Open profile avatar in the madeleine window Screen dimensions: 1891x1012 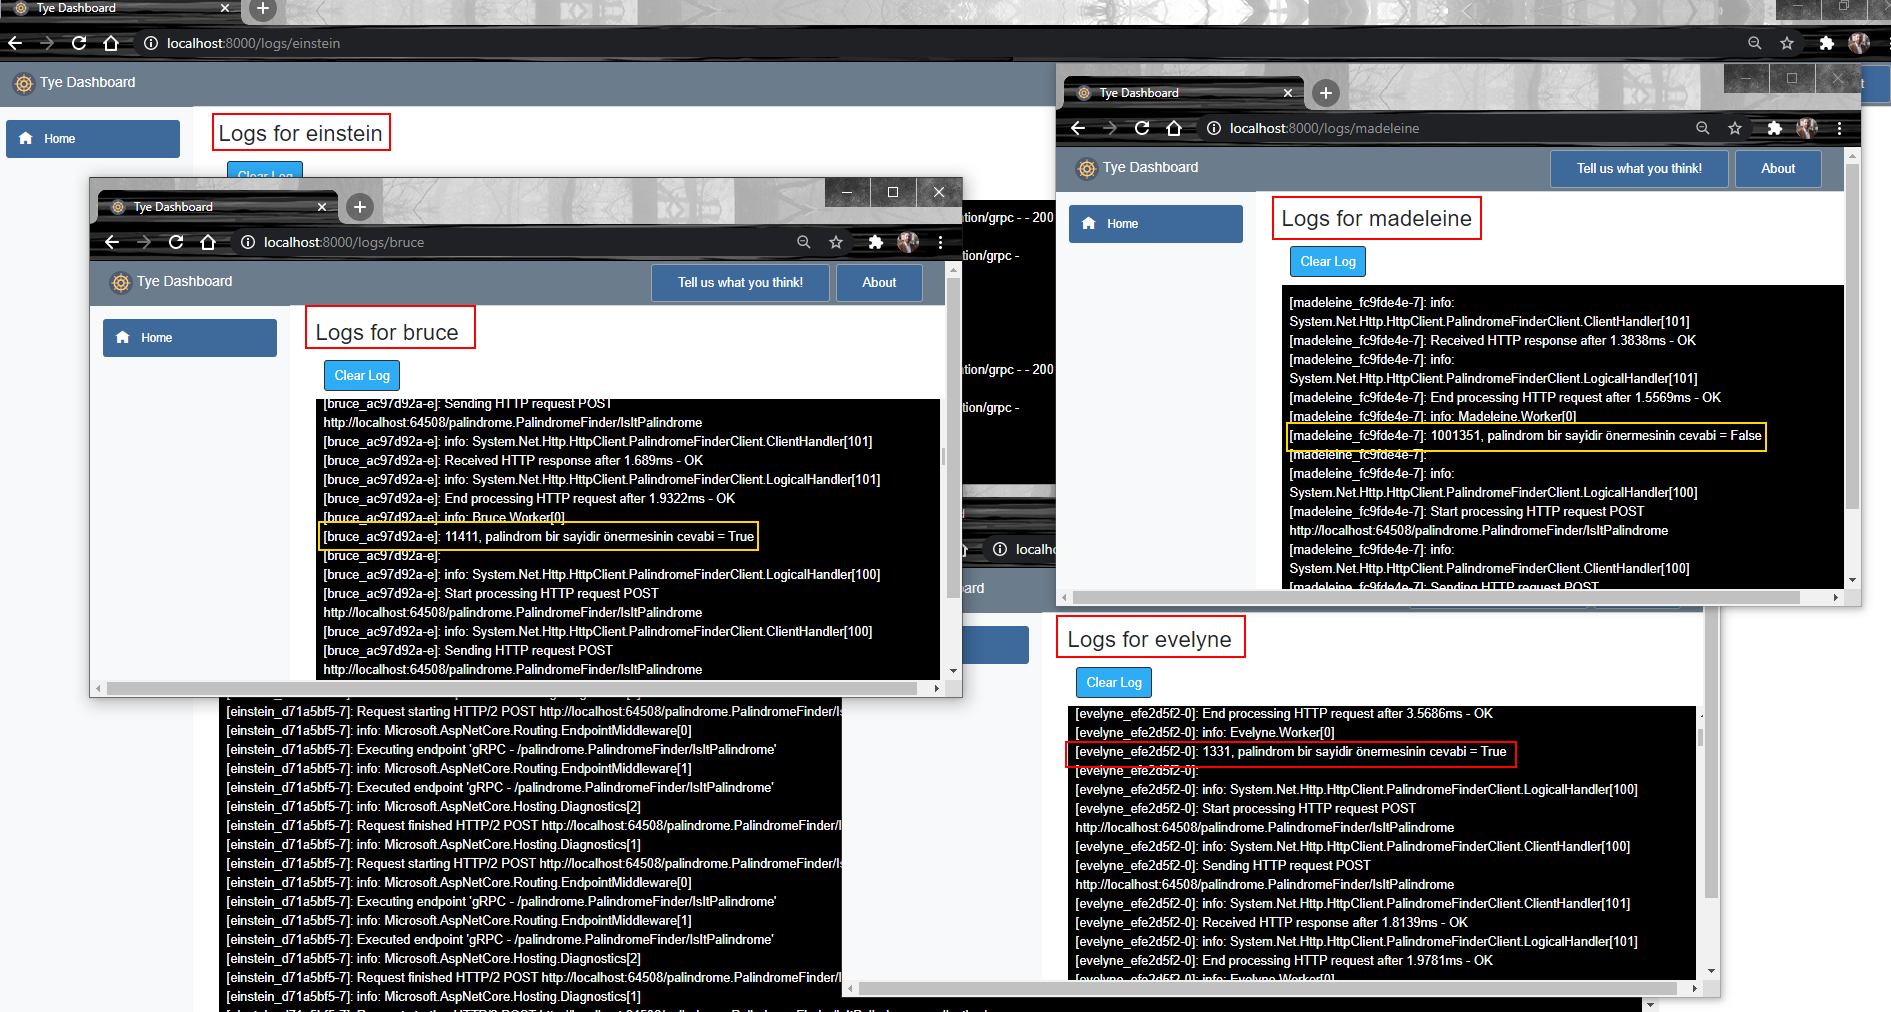(x=1807, y=128)
